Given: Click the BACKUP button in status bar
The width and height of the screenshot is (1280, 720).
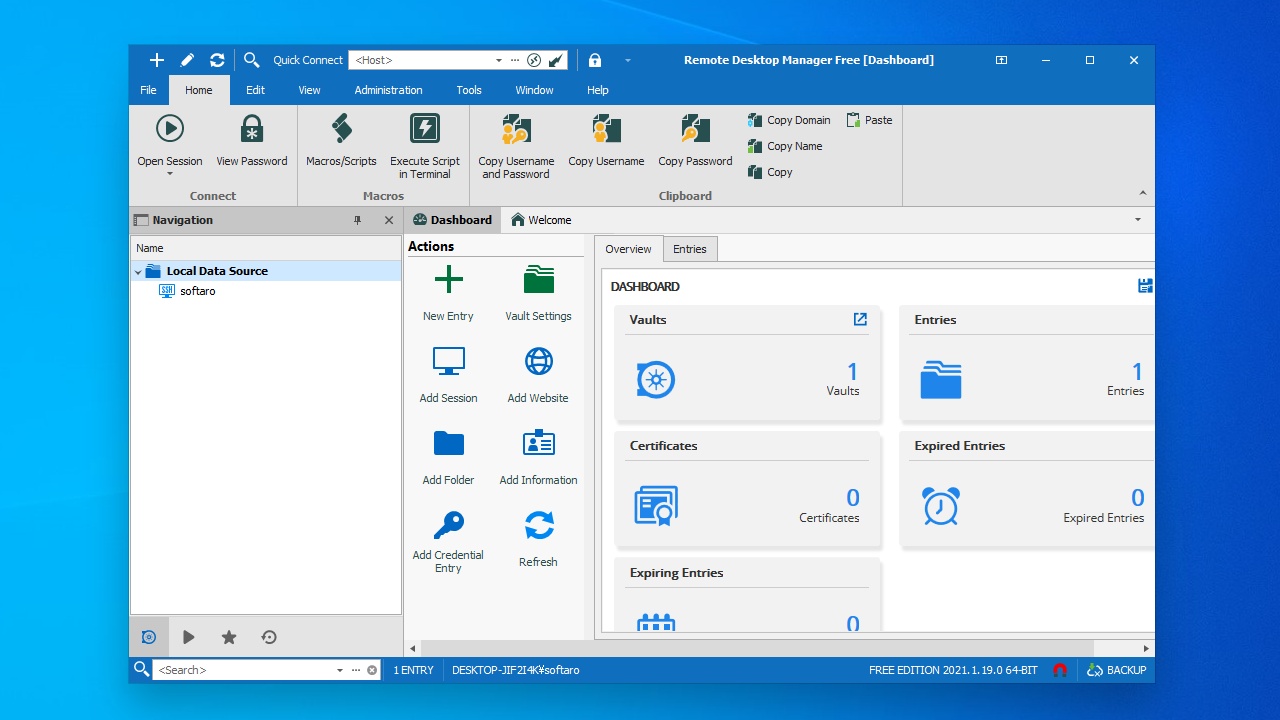Looking at the screenshot, I should click(x=1117, y=670).
